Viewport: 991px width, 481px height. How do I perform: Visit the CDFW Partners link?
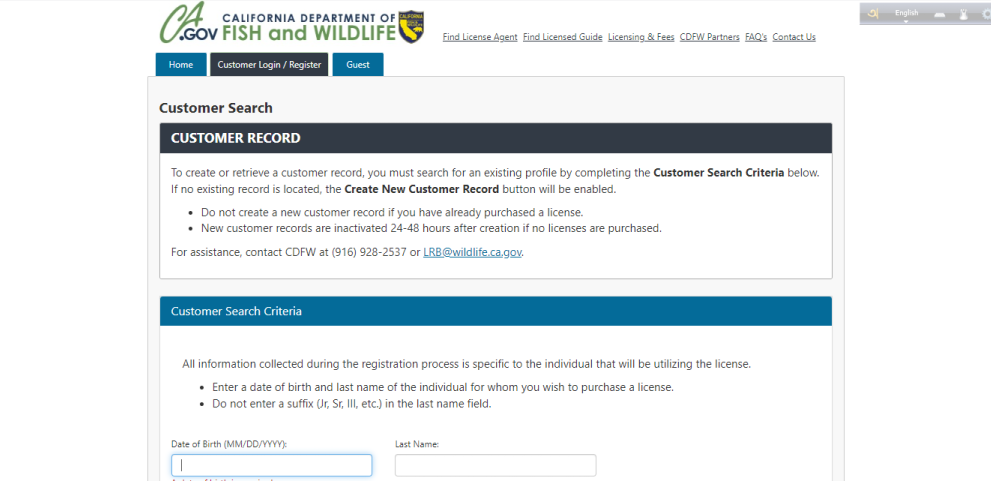click(710, 37)
